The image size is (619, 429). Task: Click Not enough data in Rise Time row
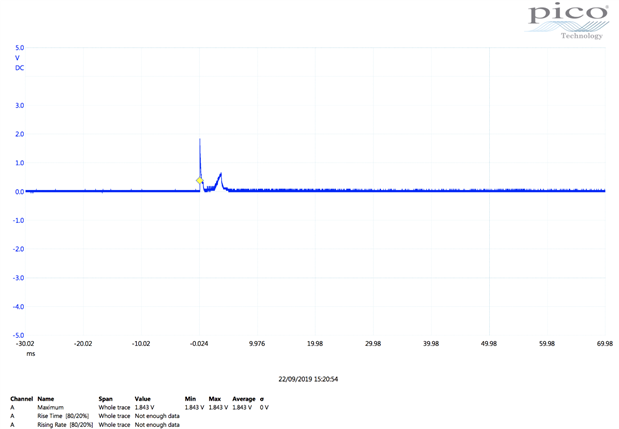tap(157, 416)
